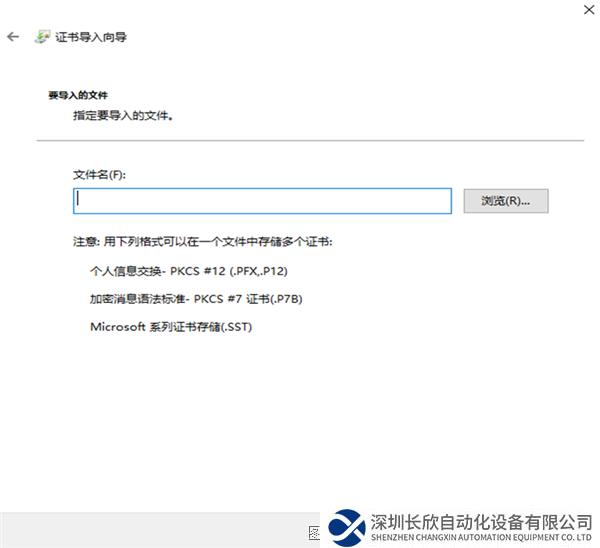Close the certificate import wizard window
600x548 pixels.
pos(583,10)
